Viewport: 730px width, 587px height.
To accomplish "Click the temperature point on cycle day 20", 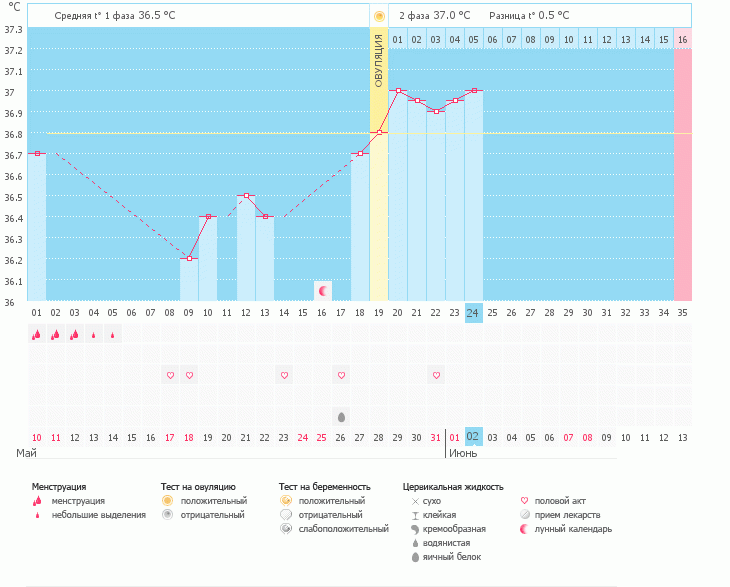I will [x=398, y=91].
